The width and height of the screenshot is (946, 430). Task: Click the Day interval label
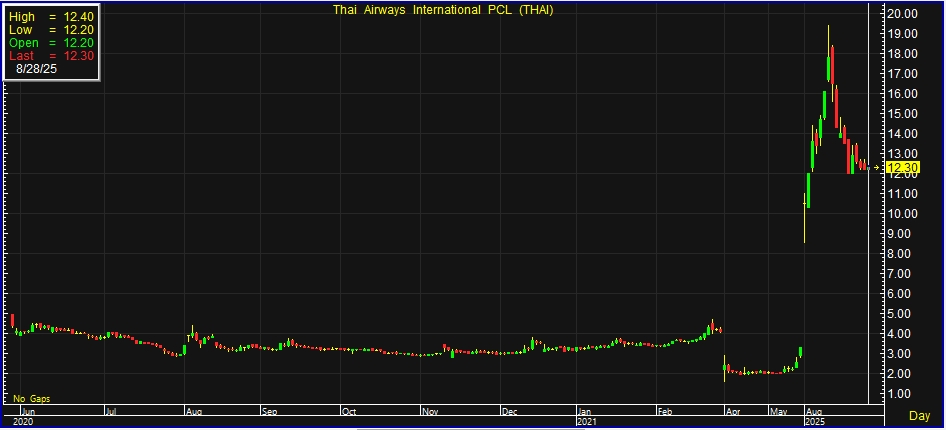(x=919, y=416)
